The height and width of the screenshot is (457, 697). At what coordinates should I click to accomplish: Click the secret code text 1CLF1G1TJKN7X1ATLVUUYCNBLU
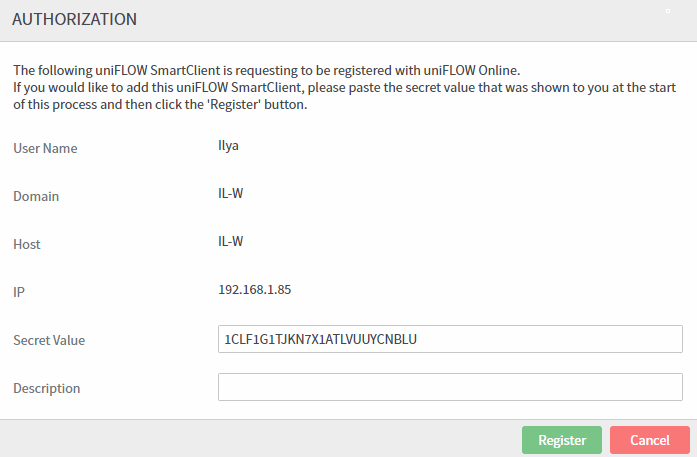tap(320, 339)
